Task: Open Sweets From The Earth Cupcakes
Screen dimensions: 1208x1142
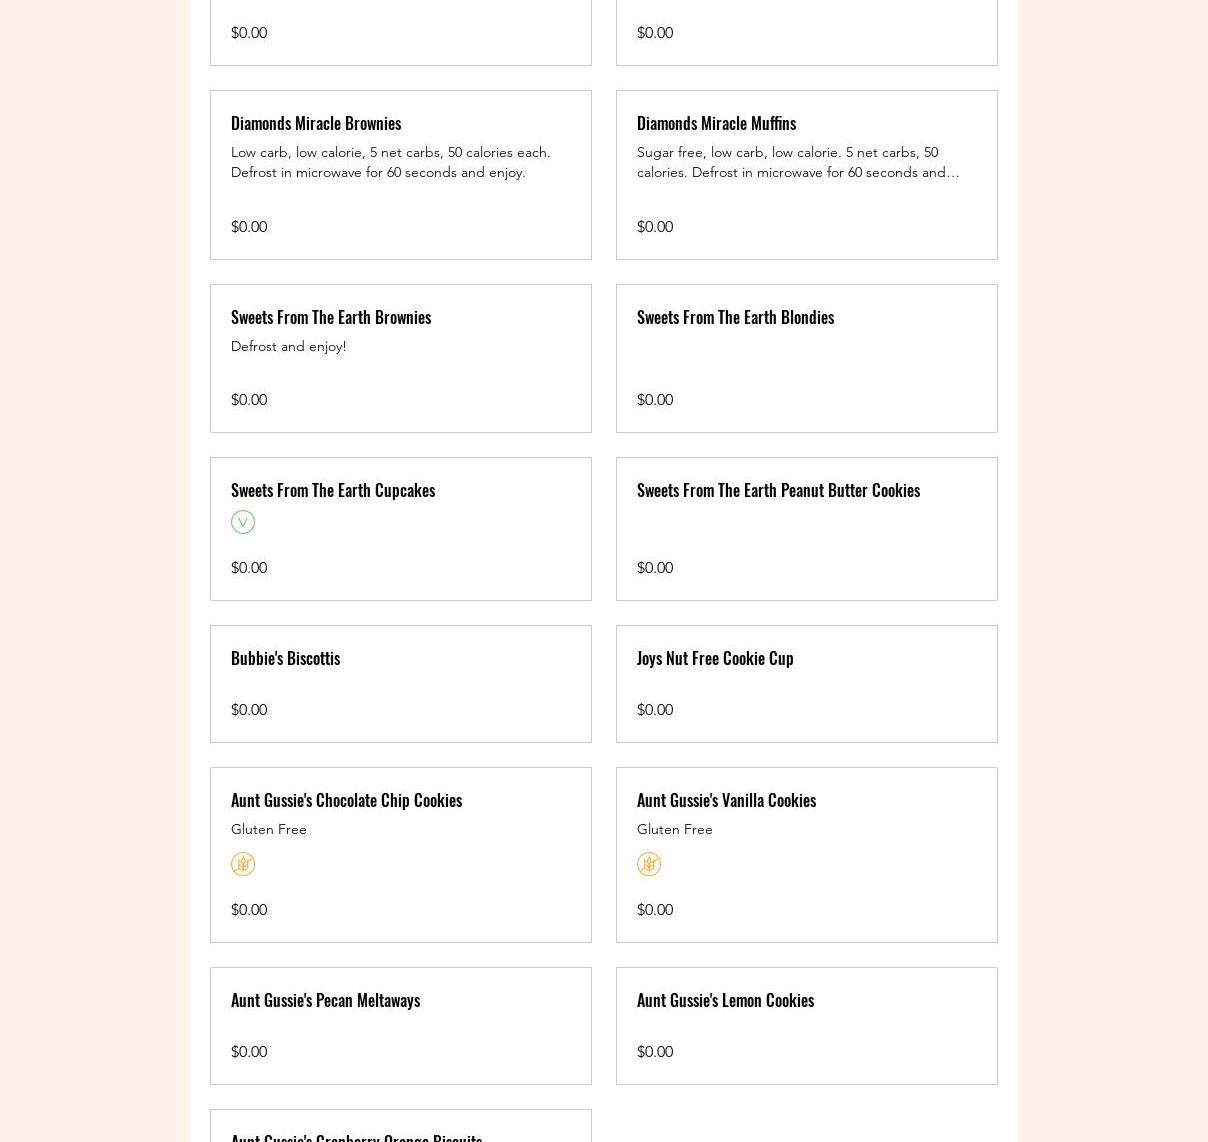Action: coord(333,490)
